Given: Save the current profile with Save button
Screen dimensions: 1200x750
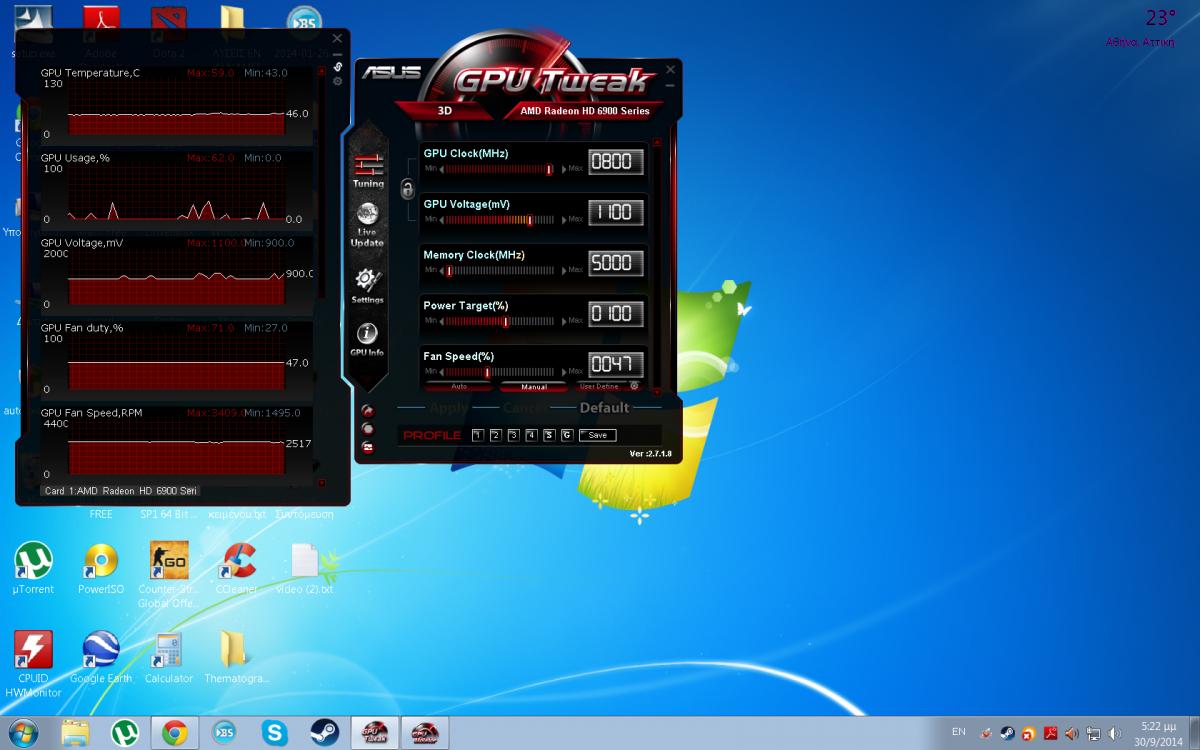Looking at the screenshot, I should click(x=598, y=435).
